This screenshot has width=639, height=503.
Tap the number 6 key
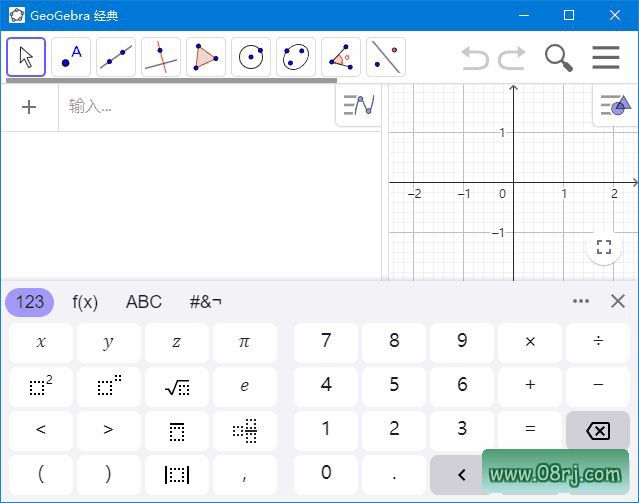(x=462, y=386)
